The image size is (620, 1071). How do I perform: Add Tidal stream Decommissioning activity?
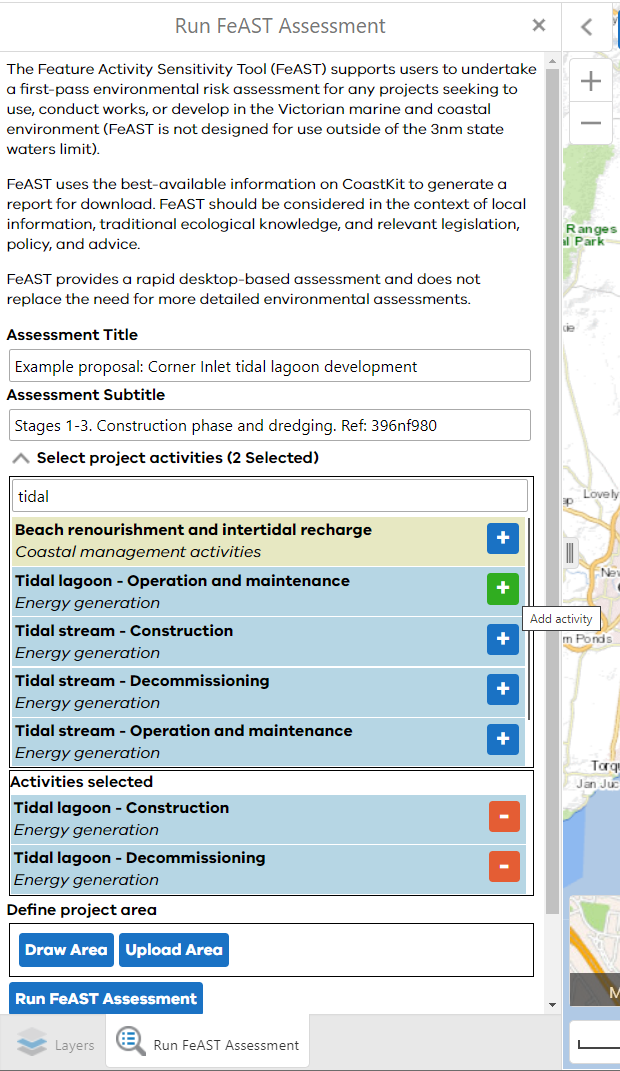[x=503, y=688]
